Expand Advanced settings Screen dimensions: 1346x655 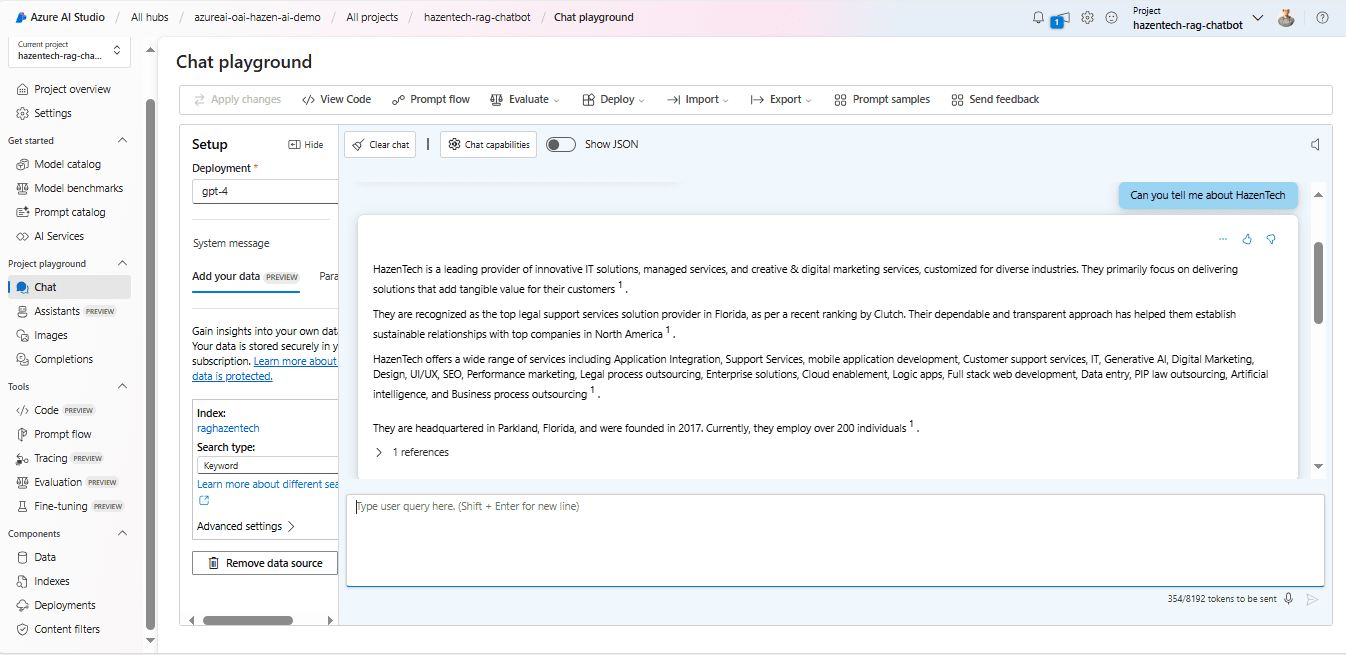[246, 526]
